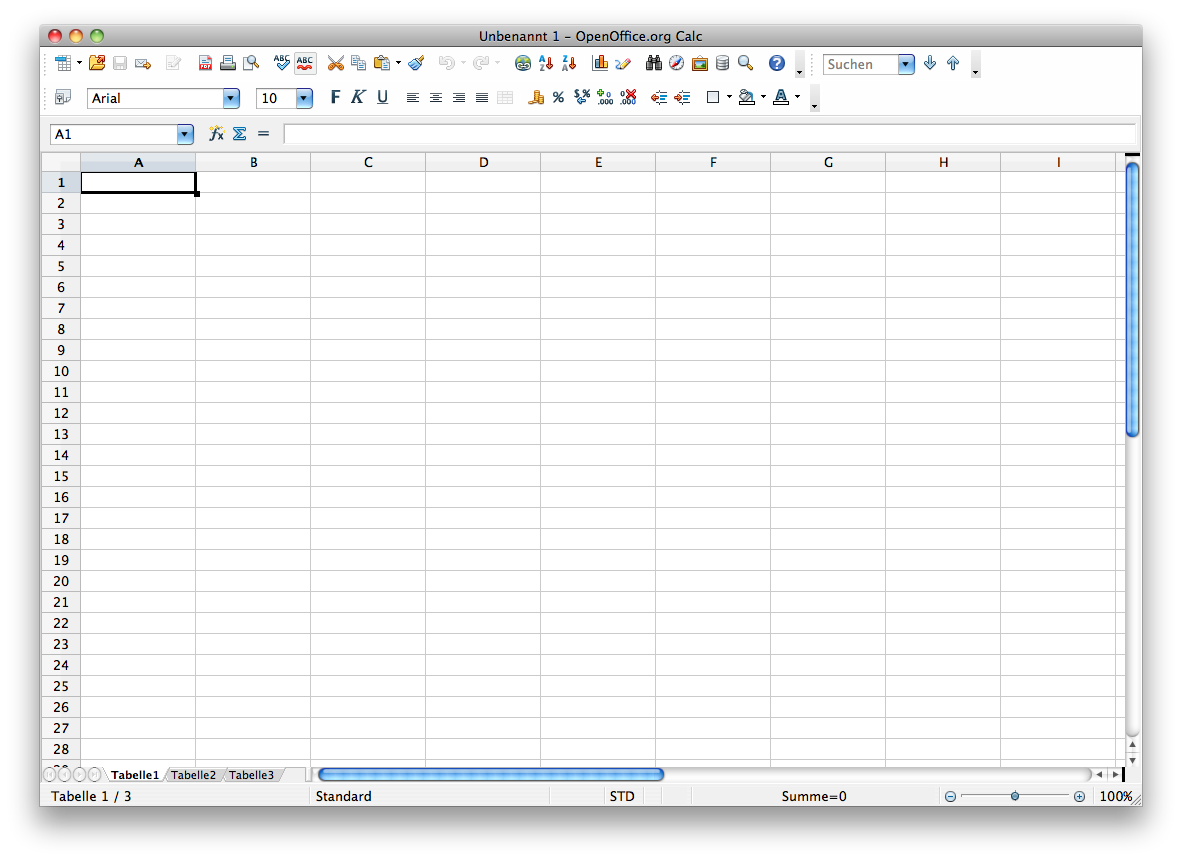Toggle underline formatting
The image size is (1182, 861).
[381, 97]
